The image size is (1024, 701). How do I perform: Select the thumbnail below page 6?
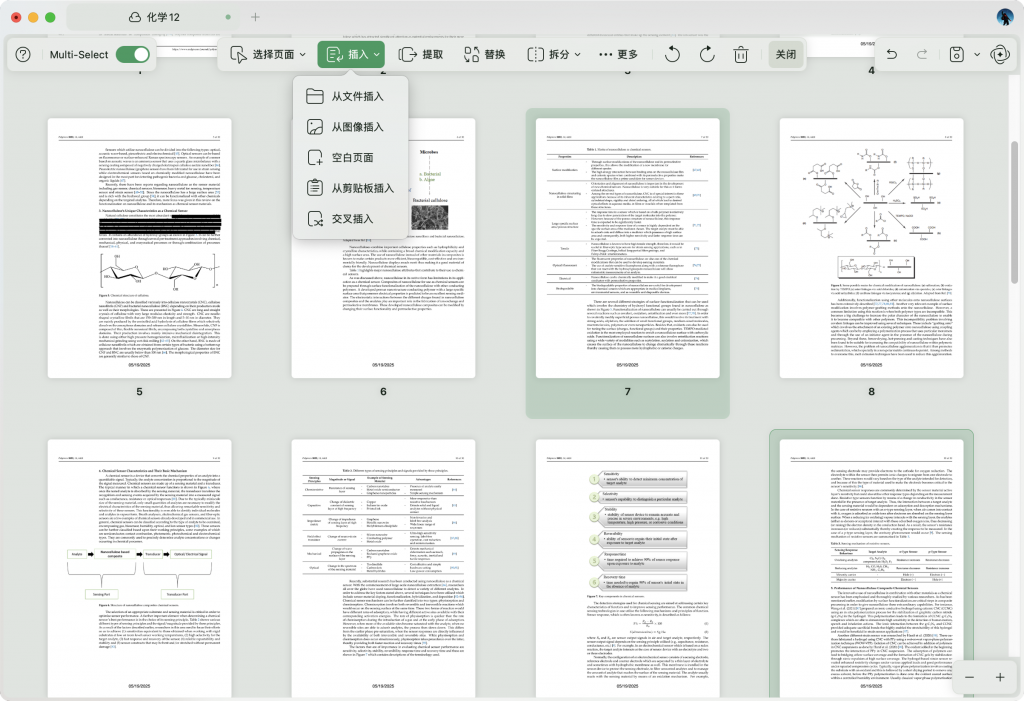tap(383, 568)
